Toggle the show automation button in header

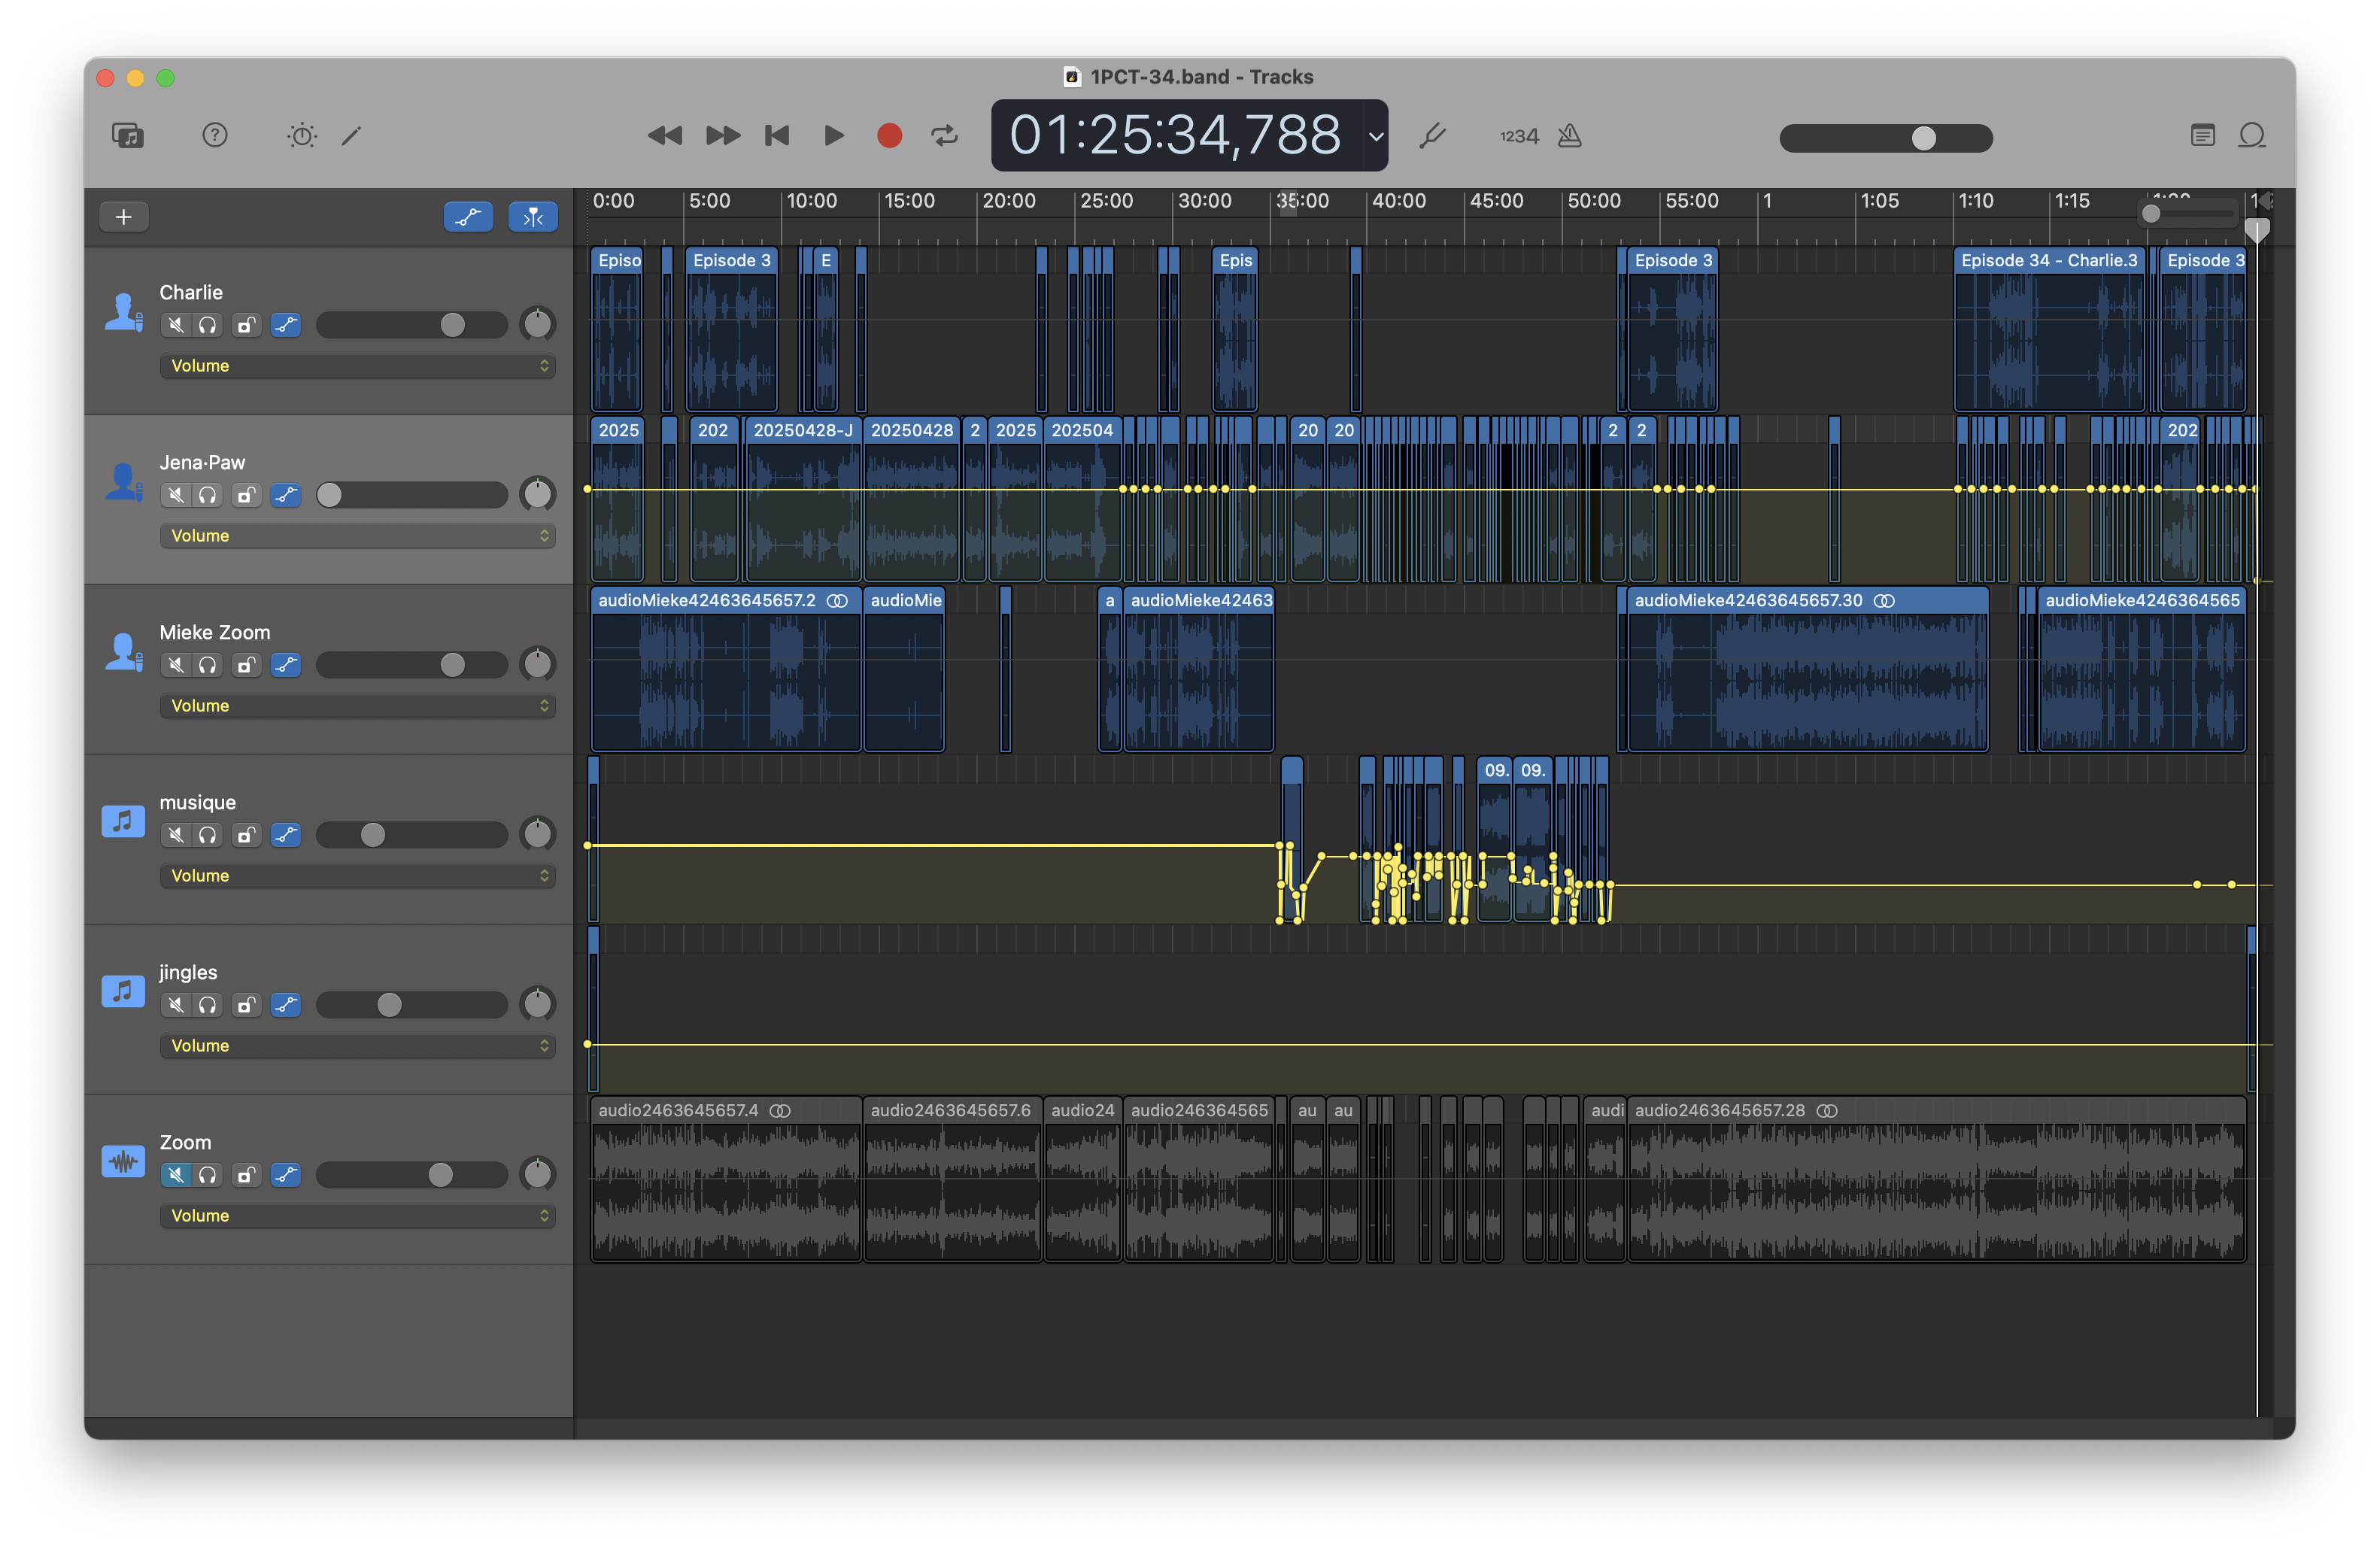(x=468, y=216)
